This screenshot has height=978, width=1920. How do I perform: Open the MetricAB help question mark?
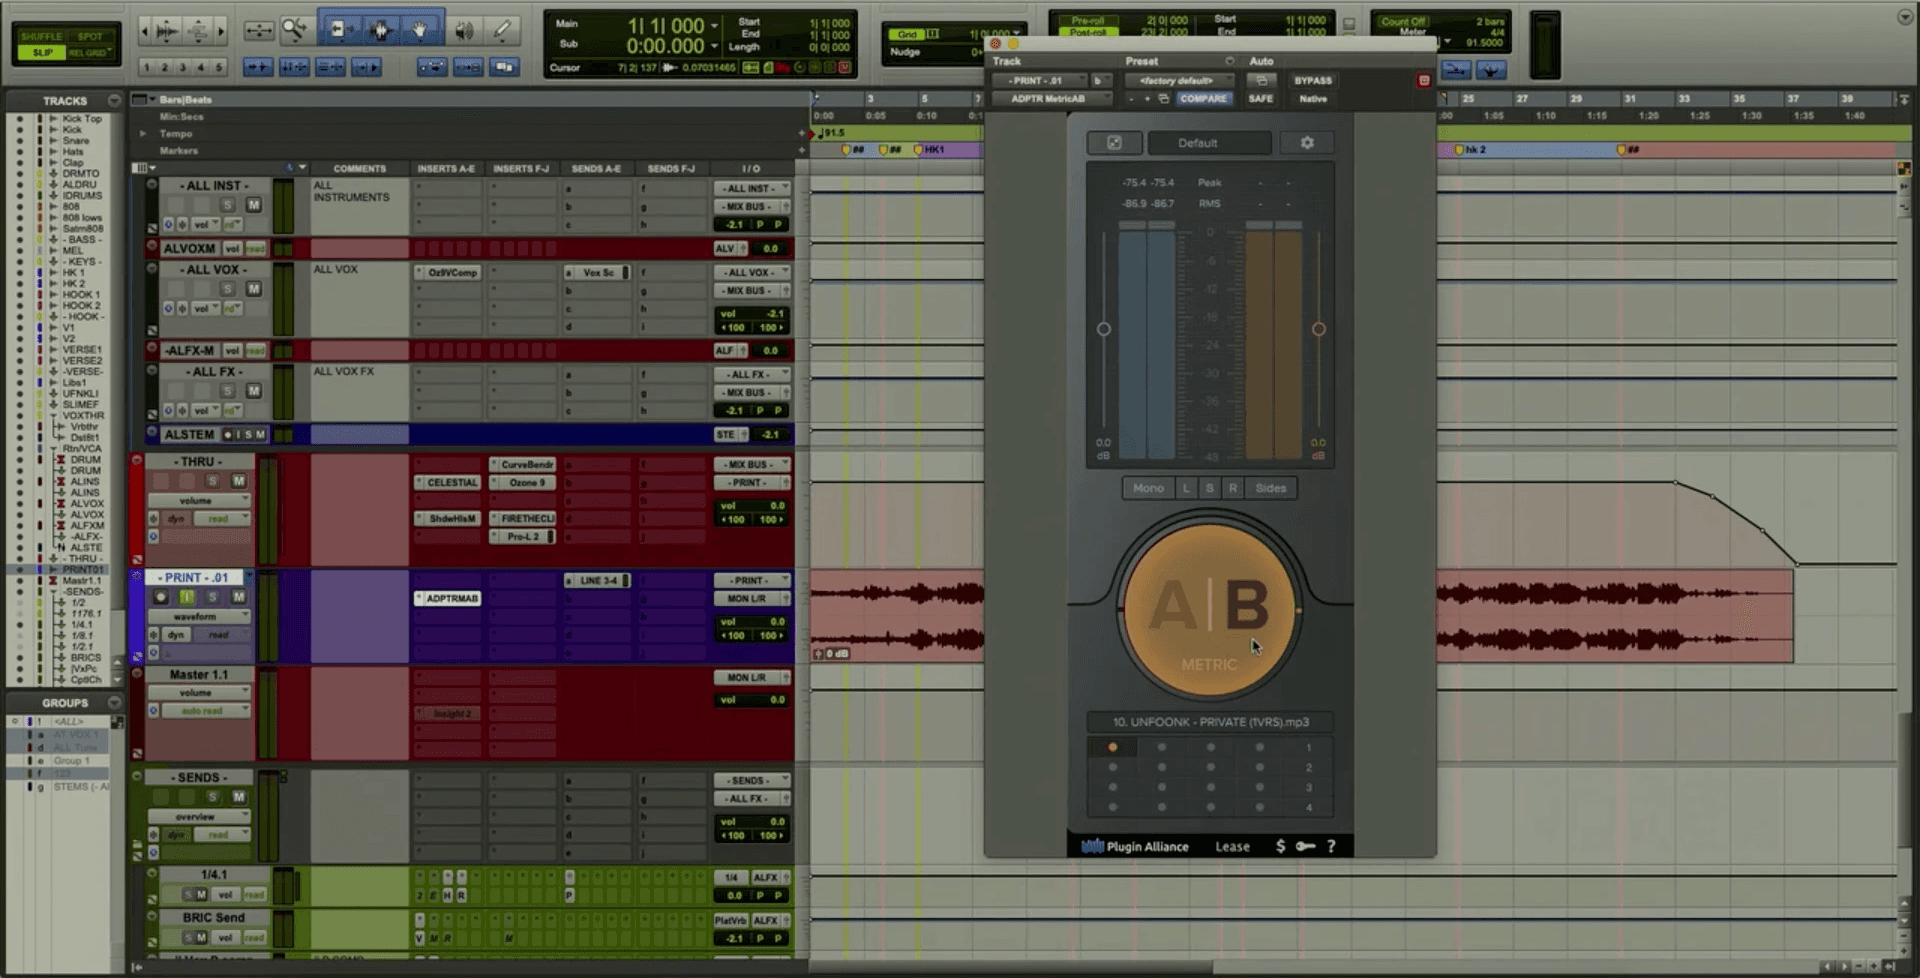click(x=1331, y=846)
